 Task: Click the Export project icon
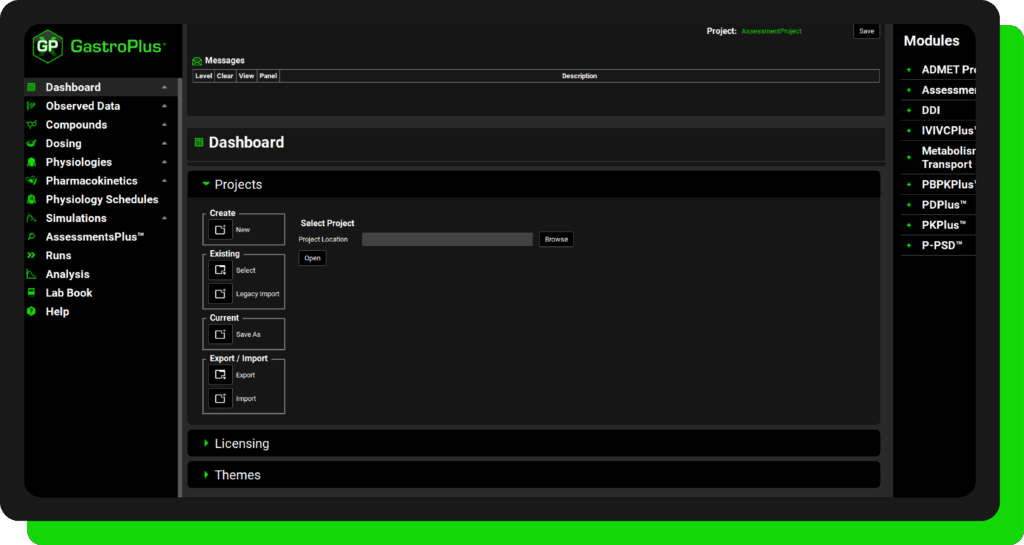[219, 375]
